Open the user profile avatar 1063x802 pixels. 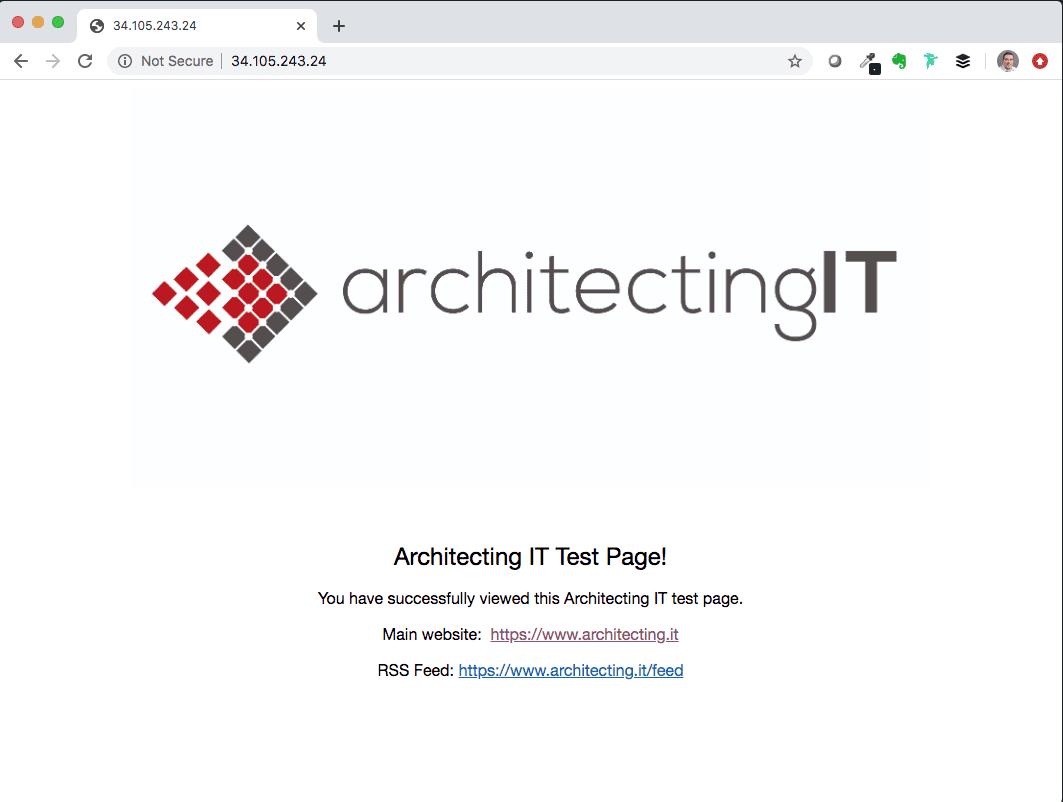pyautogui.click(x=1007, y=61)
